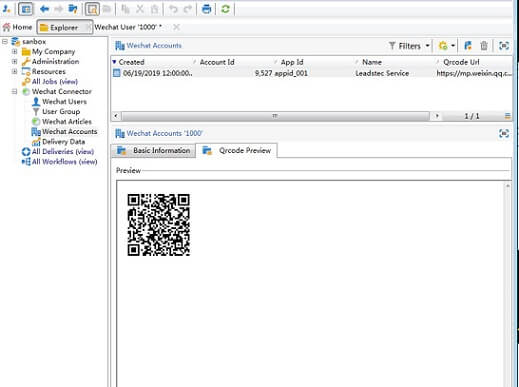Click the list horizontal scrollbar left arrow
The image size is (519, 387).
coord(116,116)
